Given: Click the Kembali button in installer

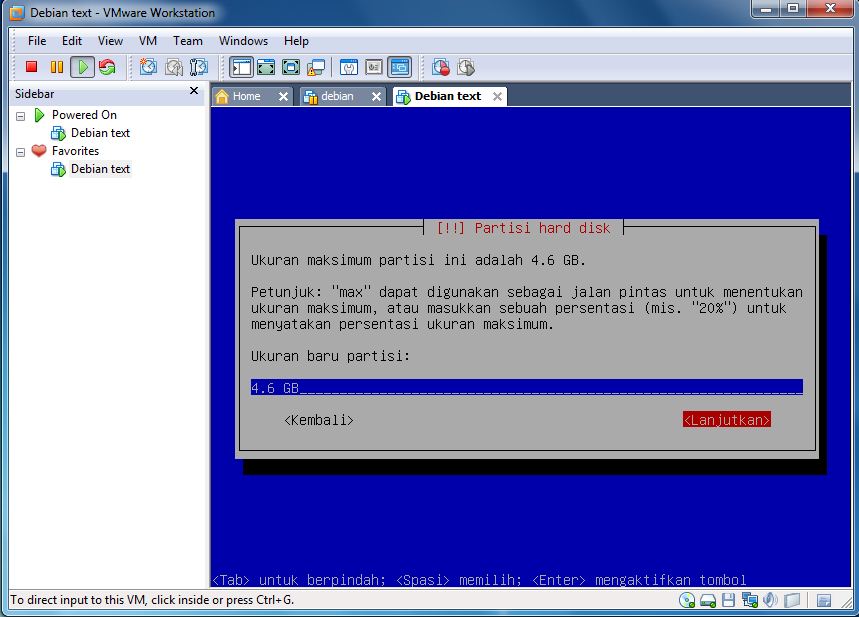Looking at the screenshot, I should tap(319, 420).
